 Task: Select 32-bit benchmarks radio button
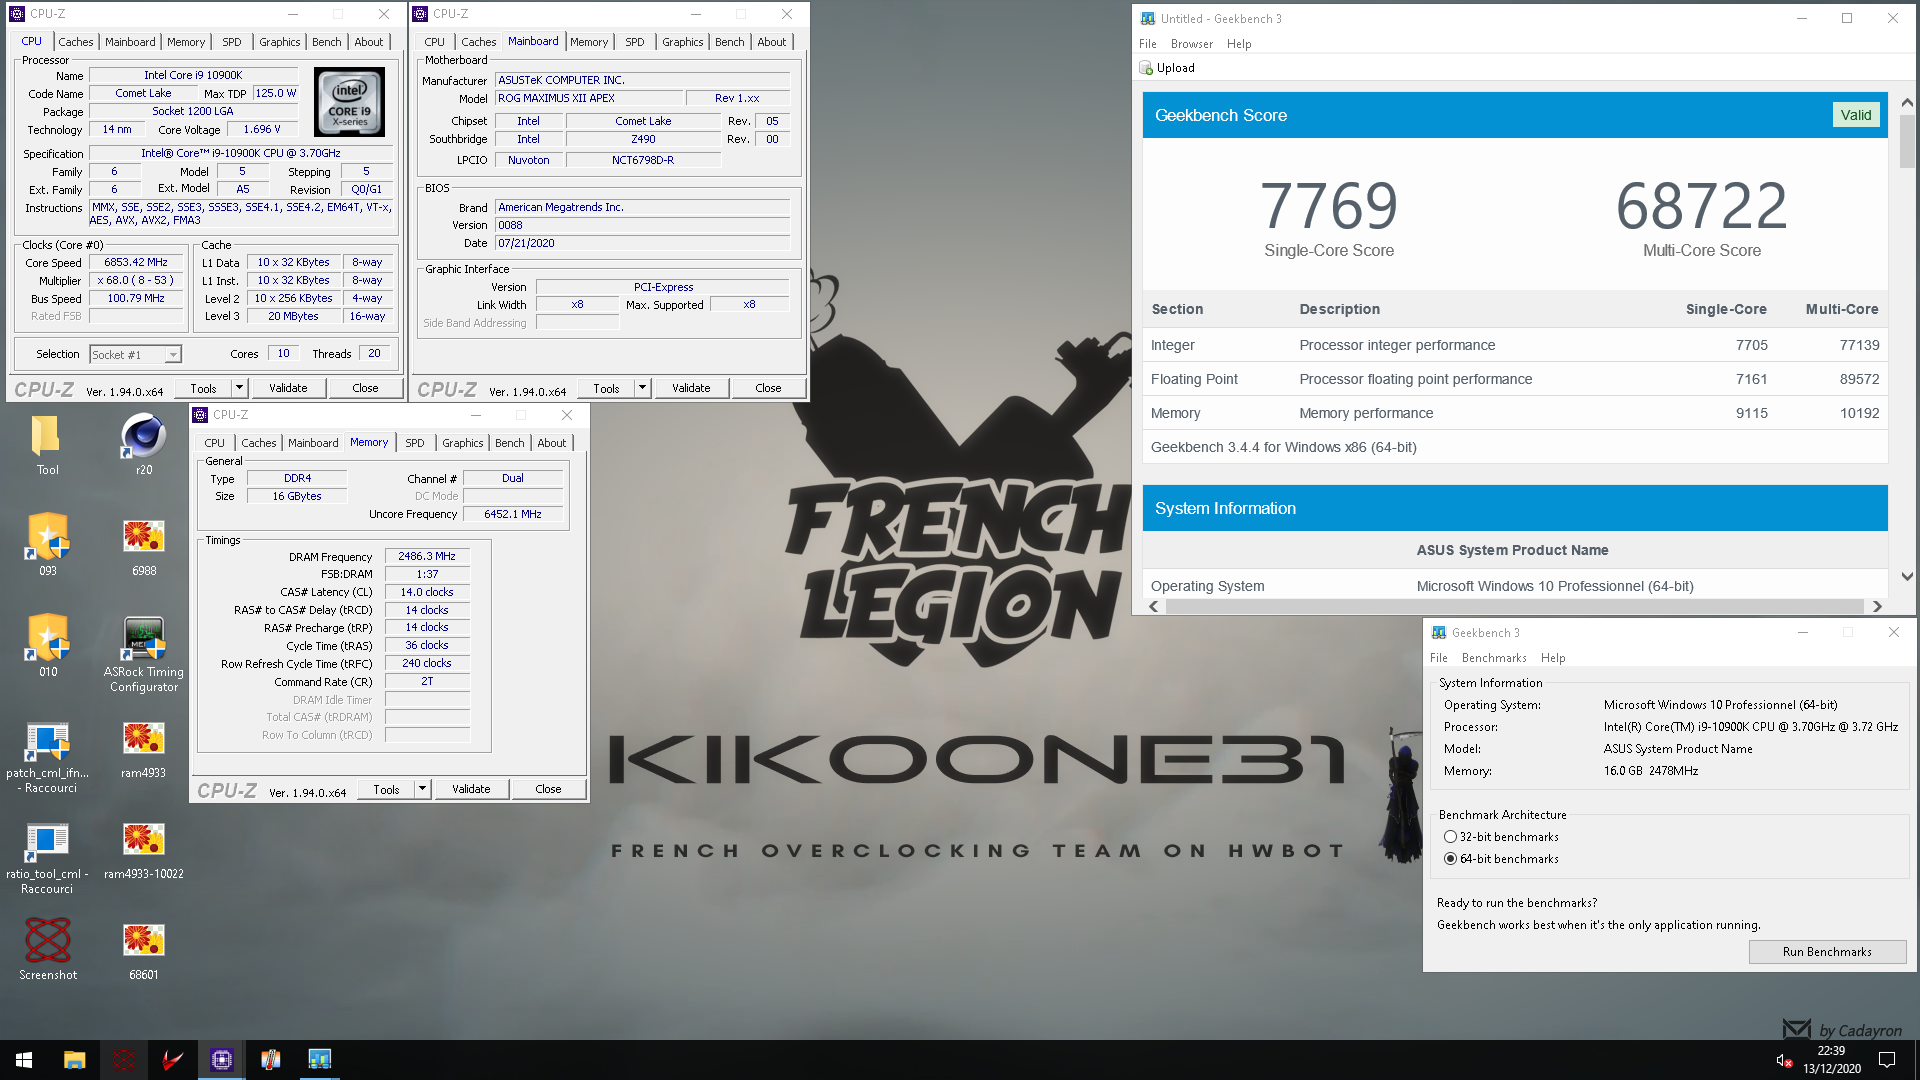(x=1450, y=837)
